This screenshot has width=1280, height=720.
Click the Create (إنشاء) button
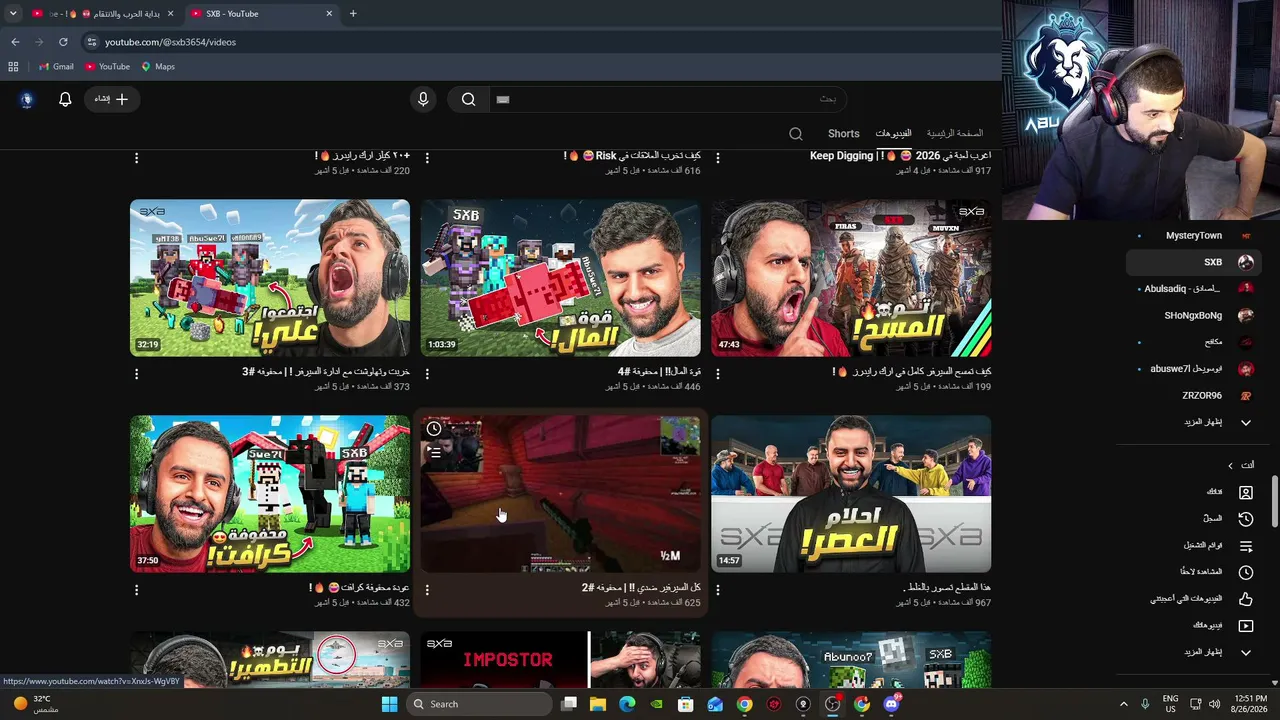[x=112, y=99]
